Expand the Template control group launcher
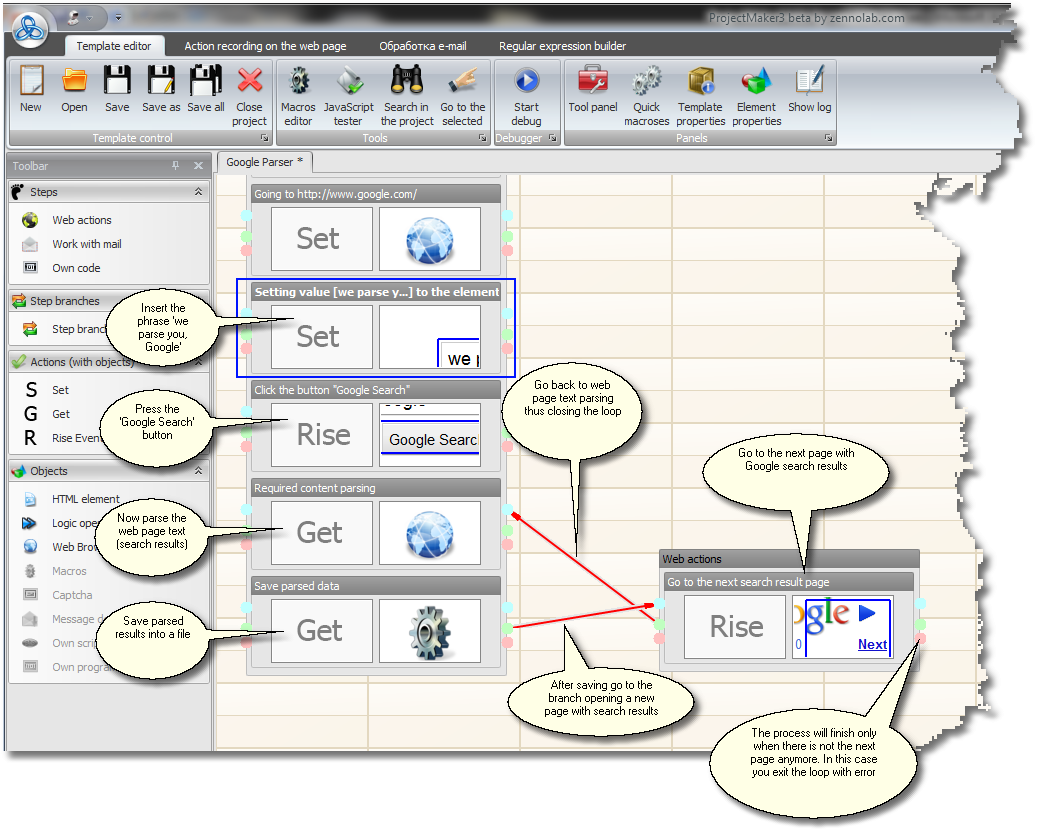1037x833 pixels. pyautogui.click(x=264, y=139)
